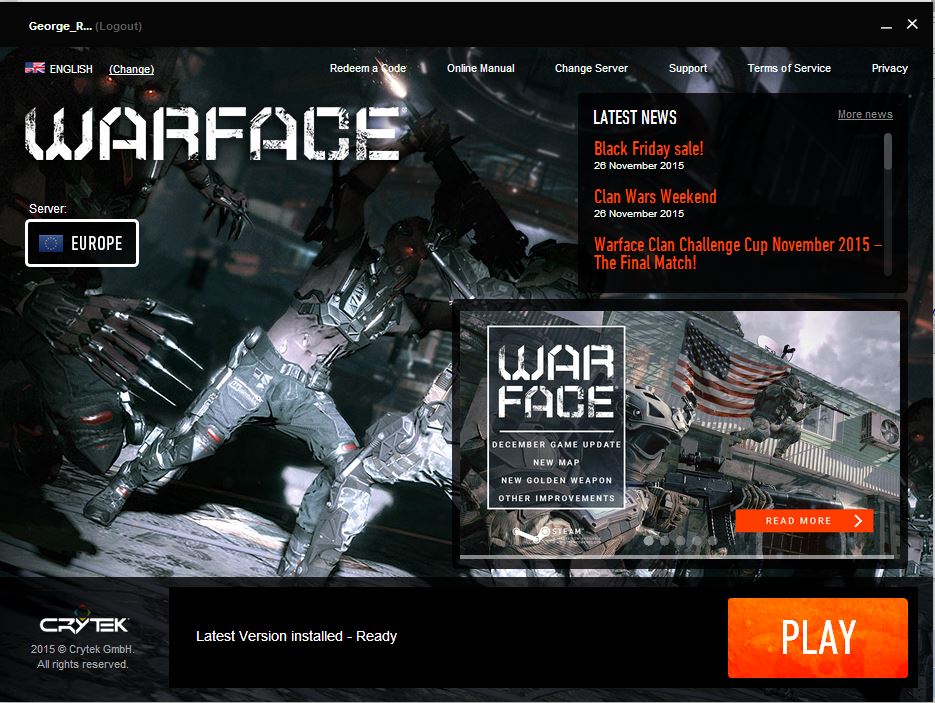The height and width of the screenshot is (703, 935).
Task: Click the '2015 © Crytek GmbH.' copyright text
Action: [x=83, y=649]
